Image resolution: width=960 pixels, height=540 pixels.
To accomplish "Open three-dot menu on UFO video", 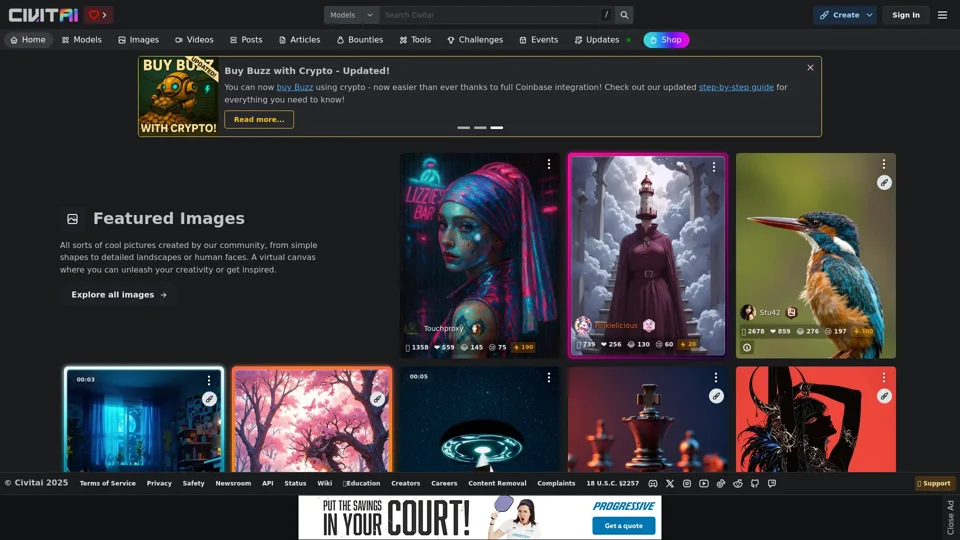I will 549,378.
